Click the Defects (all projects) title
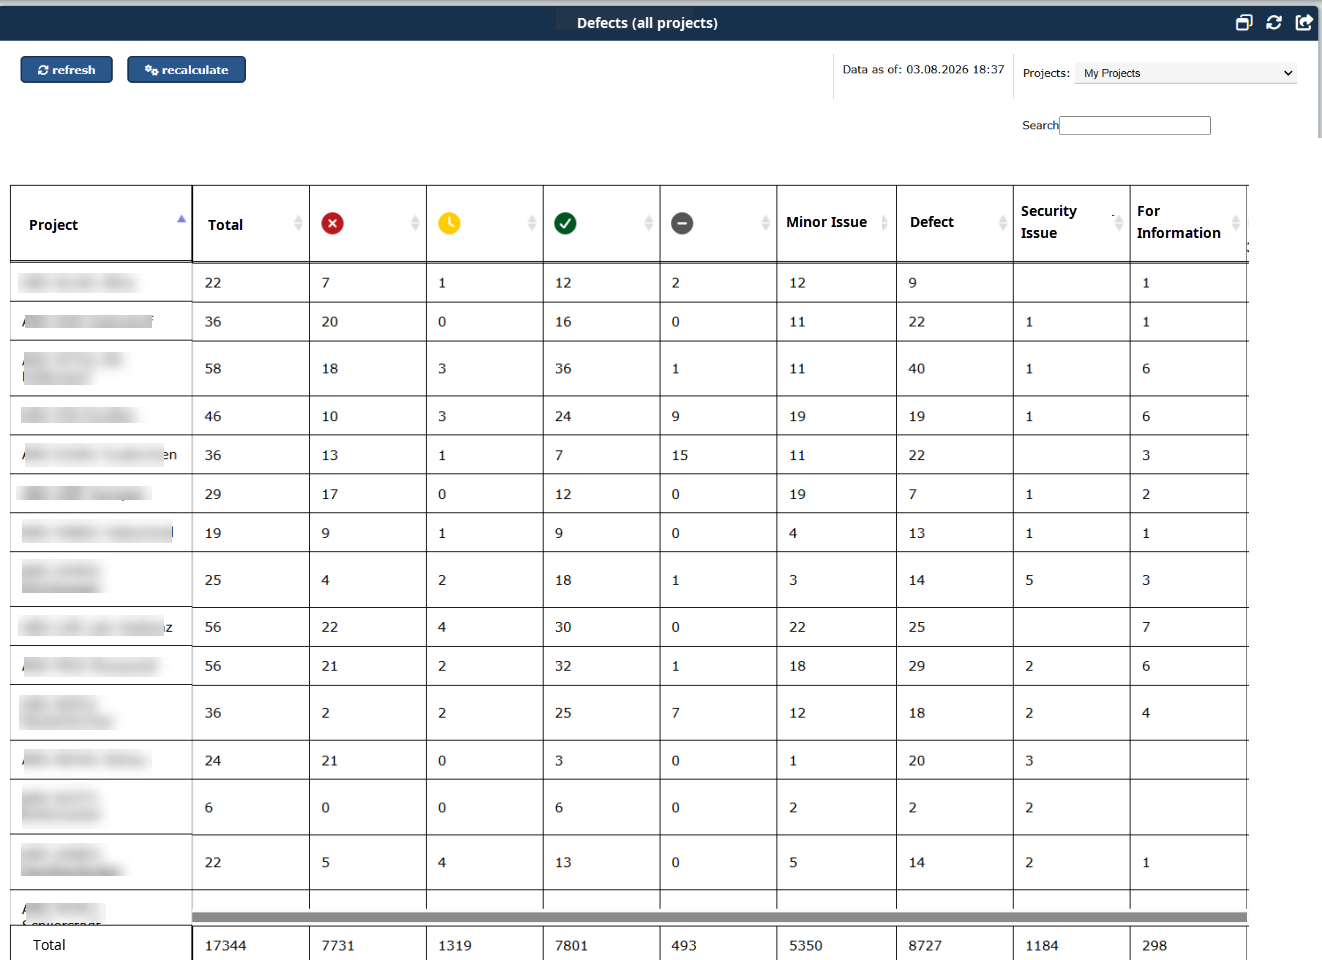Image resolution: width=1322 pixels, height=960 pixels. click(647, 23)
